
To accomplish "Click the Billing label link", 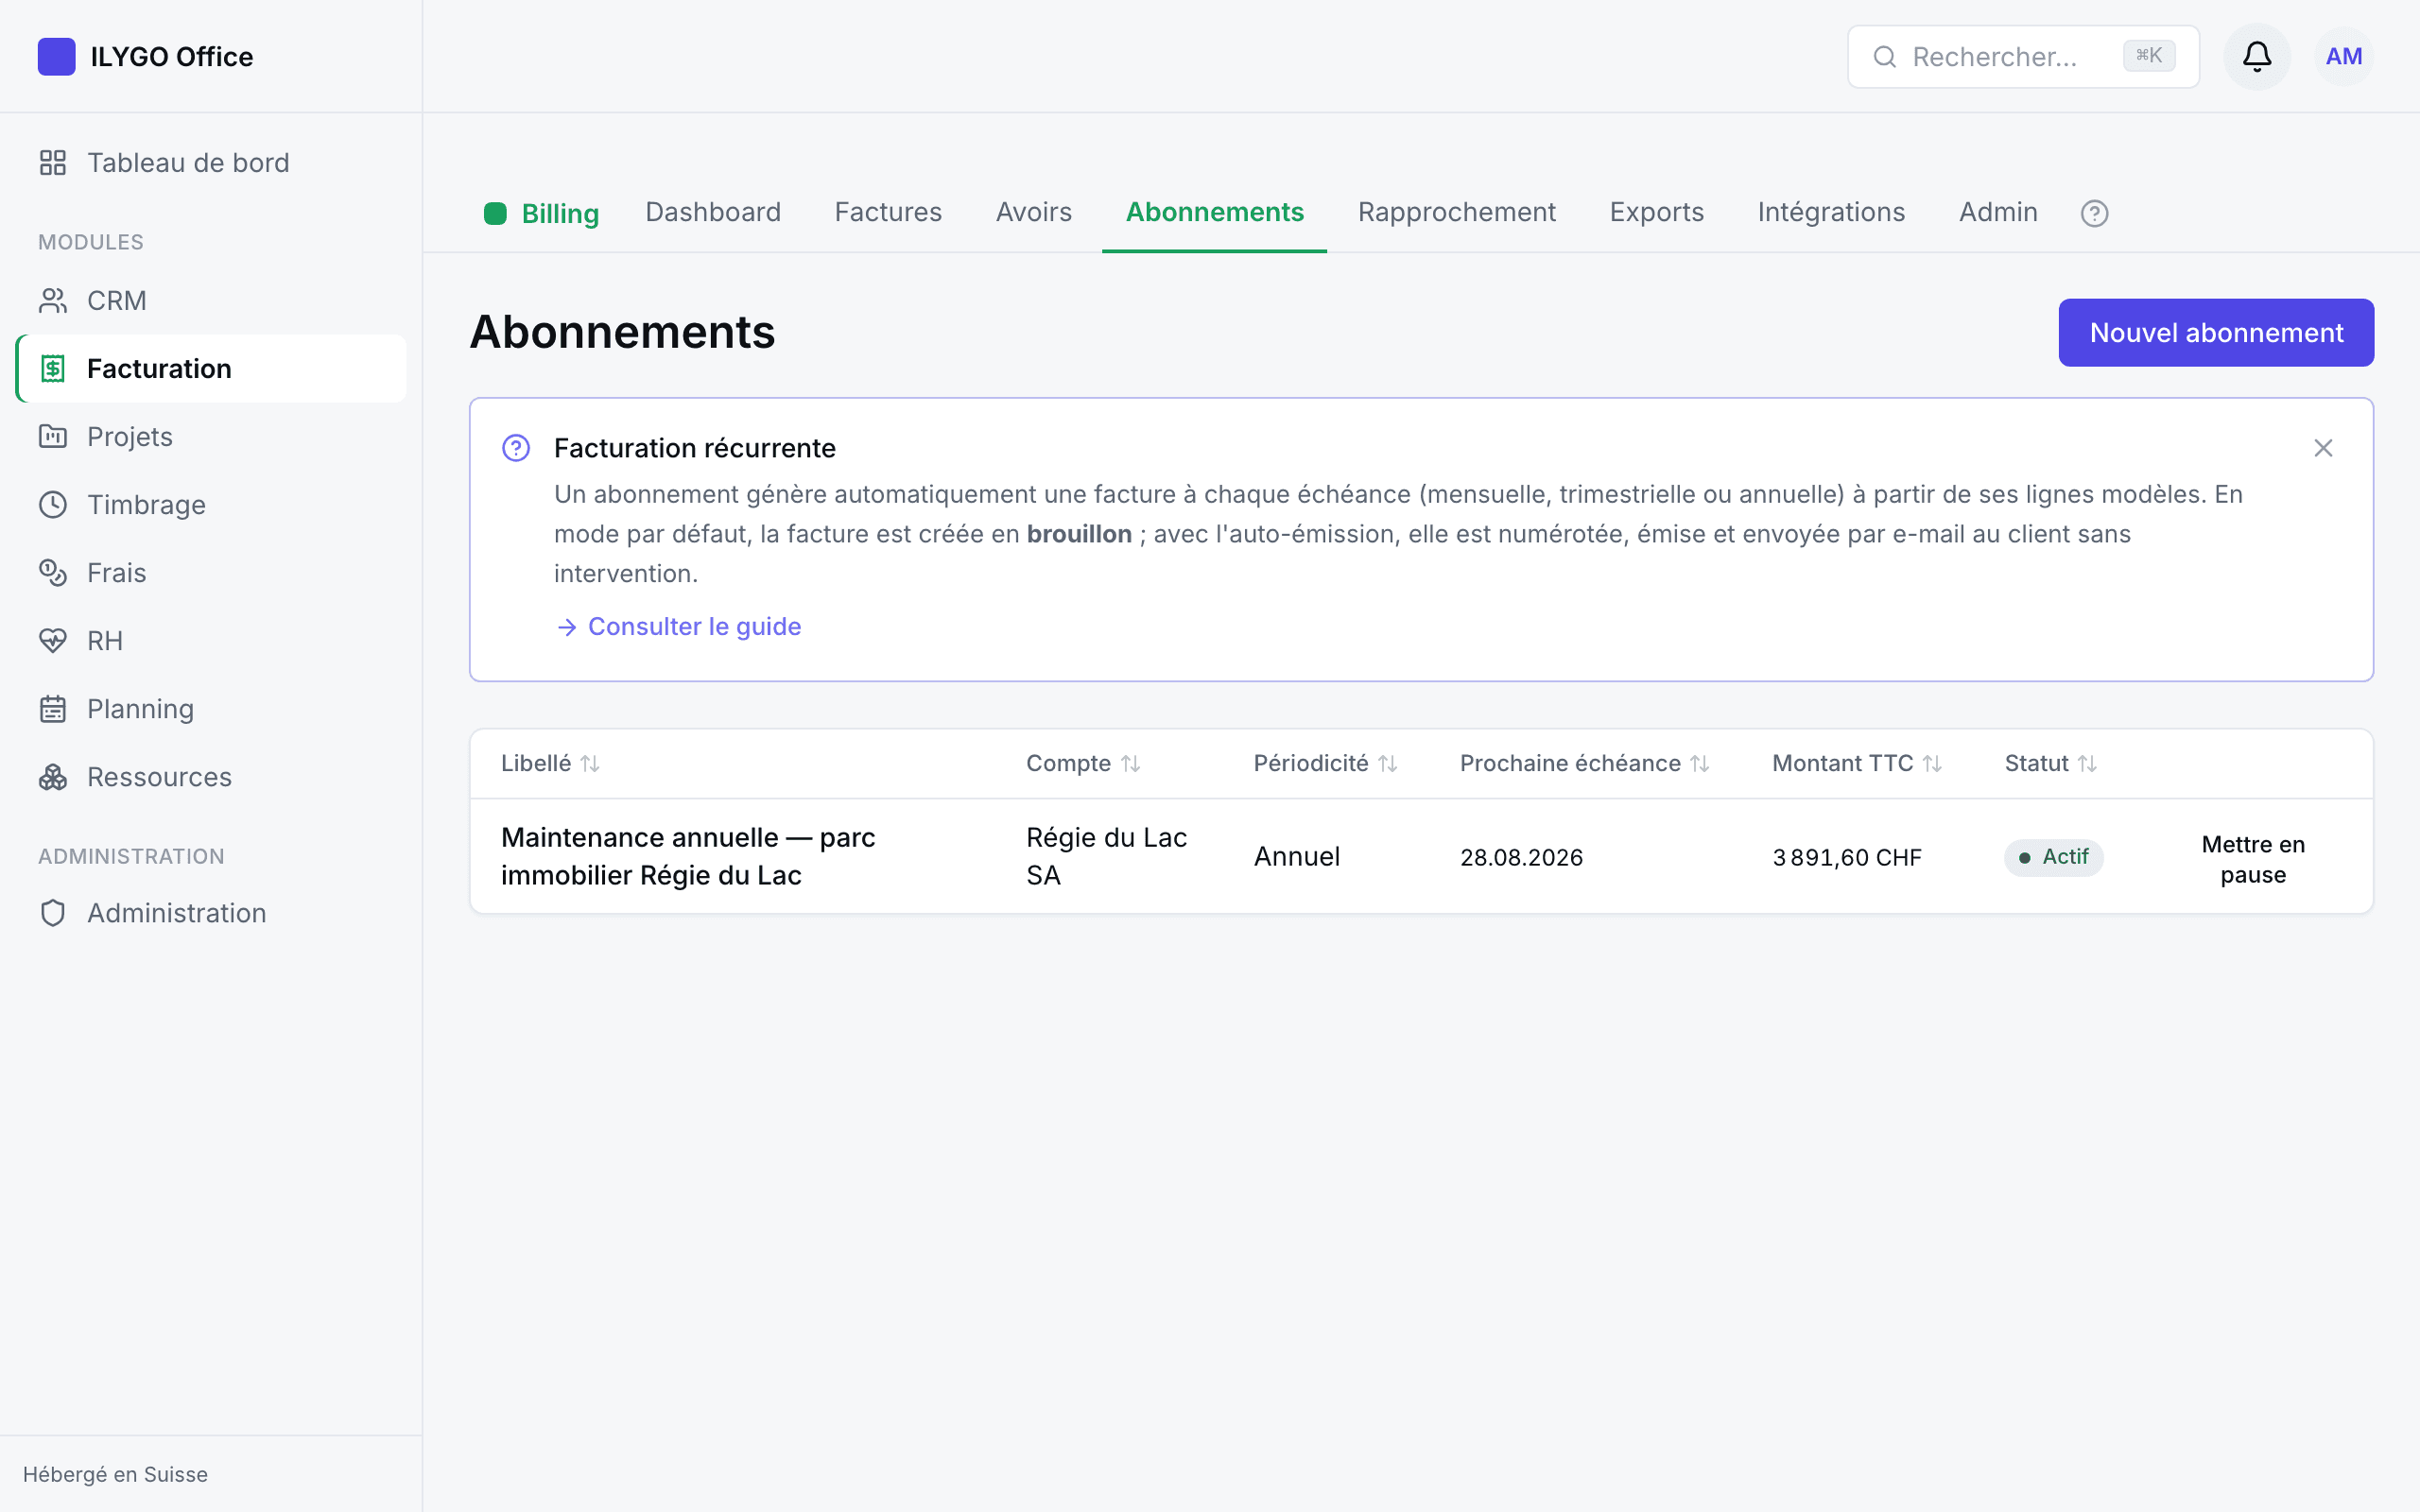I will pyautogui.click(x=559, y=213).
